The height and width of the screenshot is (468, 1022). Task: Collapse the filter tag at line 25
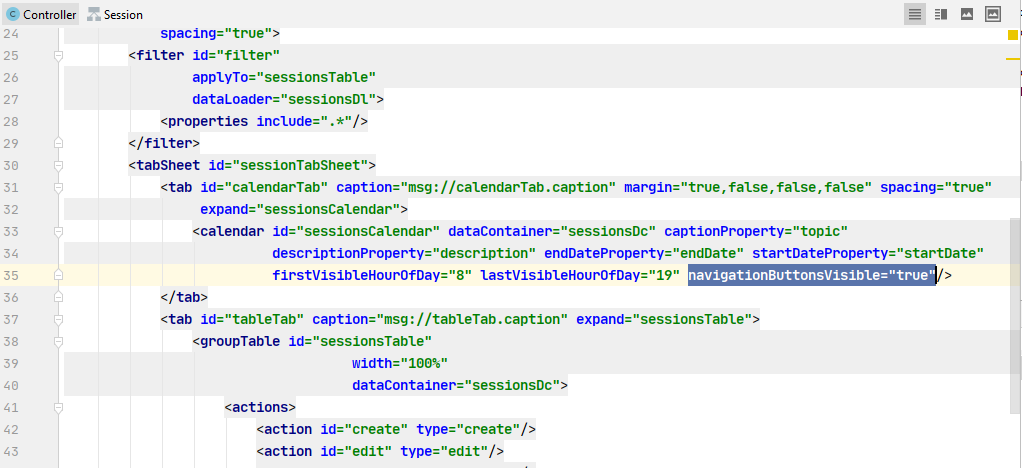(59, 56)
